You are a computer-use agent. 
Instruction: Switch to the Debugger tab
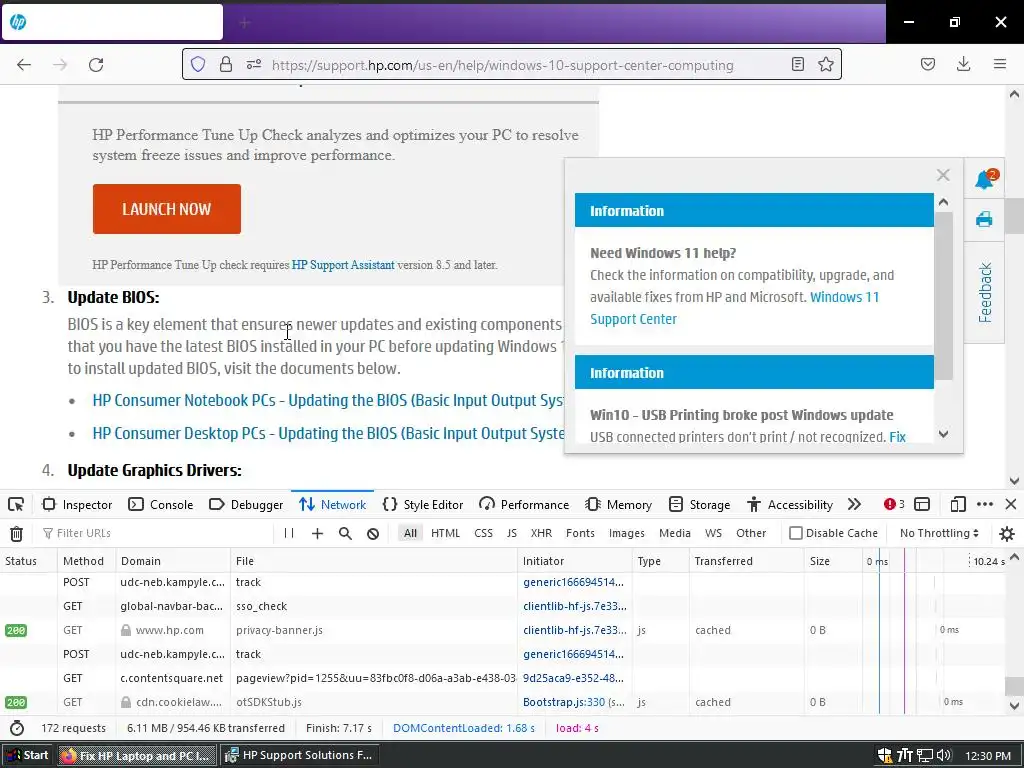tap(246, 504)
